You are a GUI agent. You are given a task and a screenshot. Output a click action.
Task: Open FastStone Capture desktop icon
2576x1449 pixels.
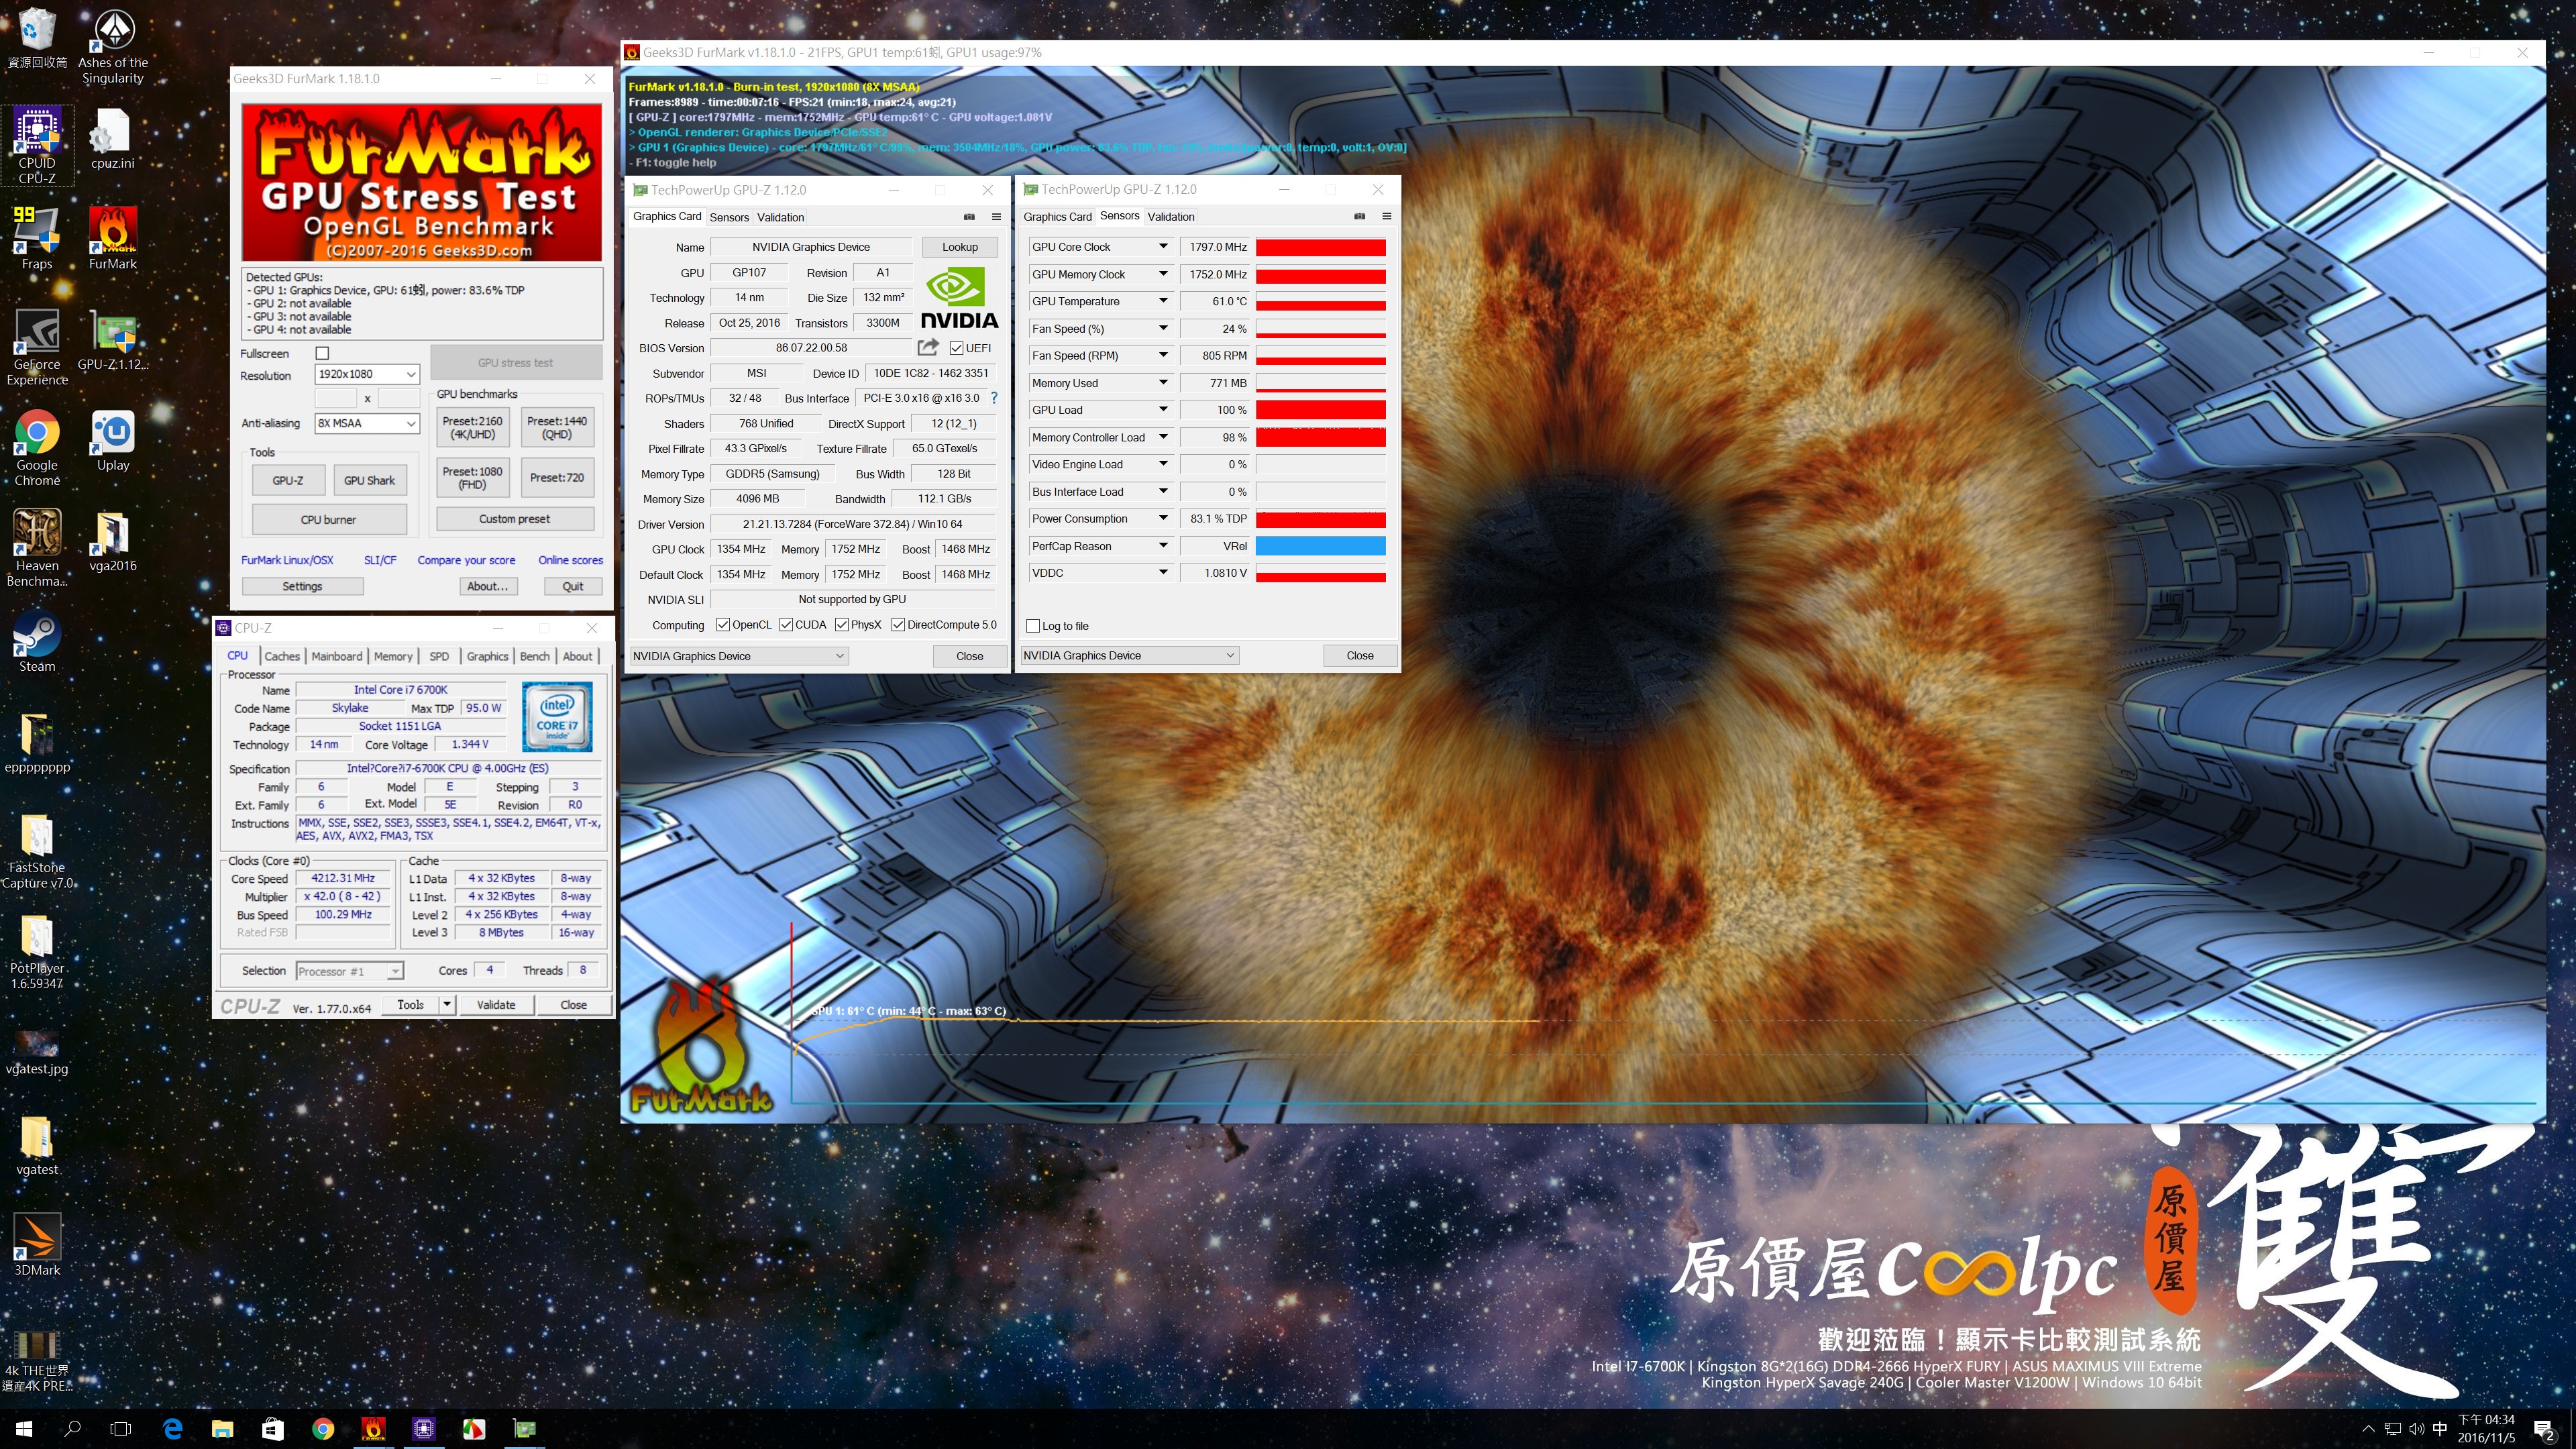(37, 851)
